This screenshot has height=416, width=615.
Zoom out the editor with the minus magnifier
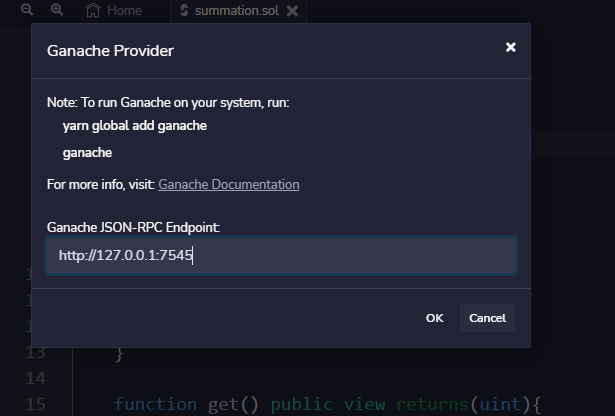pyautogui.click(x=27, y=9)
